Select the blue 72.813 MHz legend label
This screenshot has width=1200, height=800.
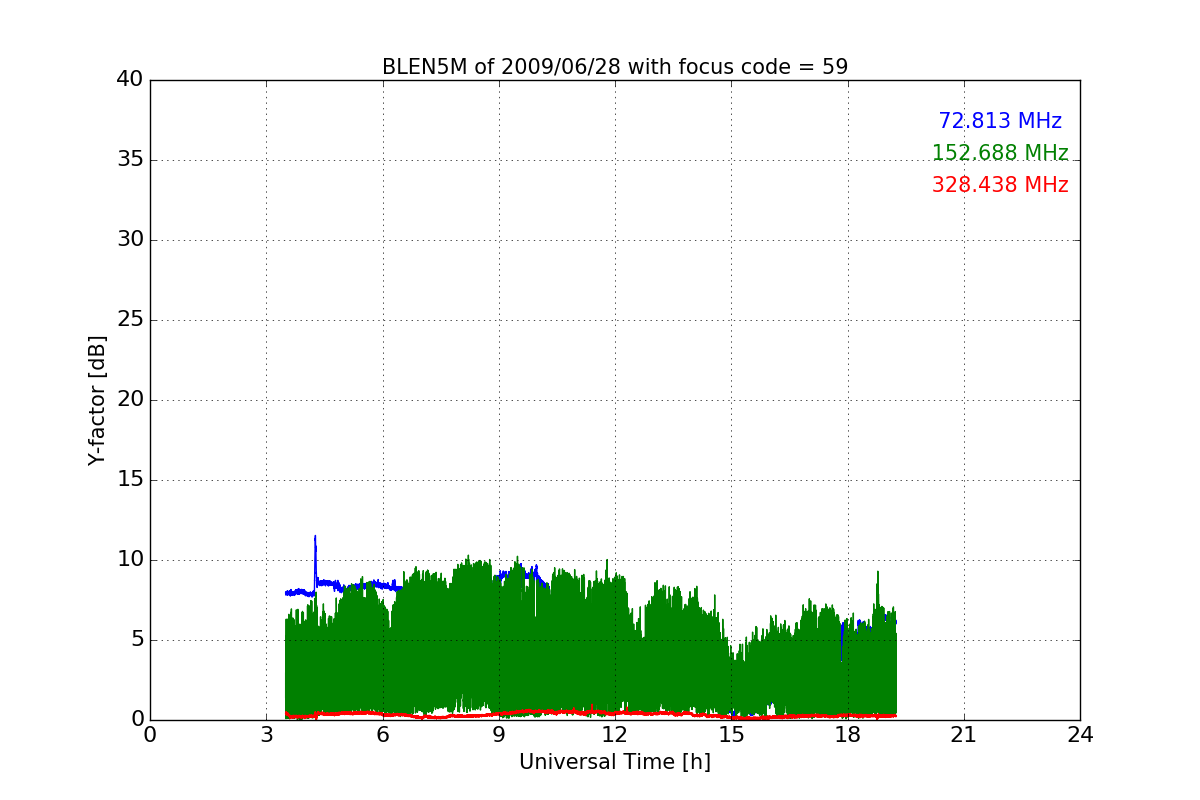[1000, 121]
